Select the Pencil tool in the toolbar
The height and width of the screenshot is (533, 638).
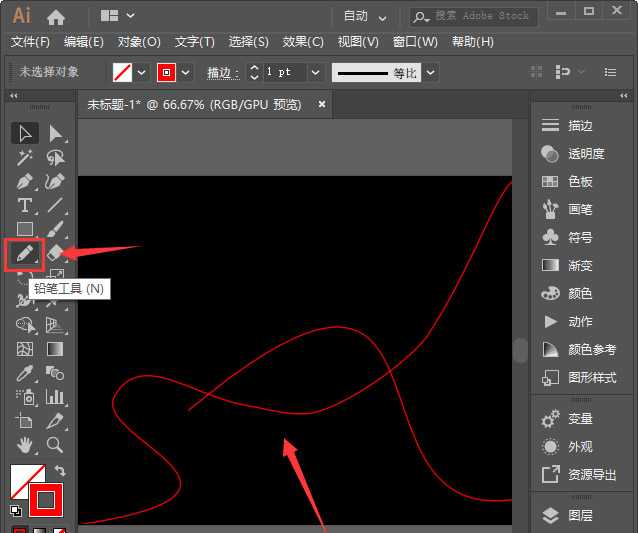tap(25, 254)
